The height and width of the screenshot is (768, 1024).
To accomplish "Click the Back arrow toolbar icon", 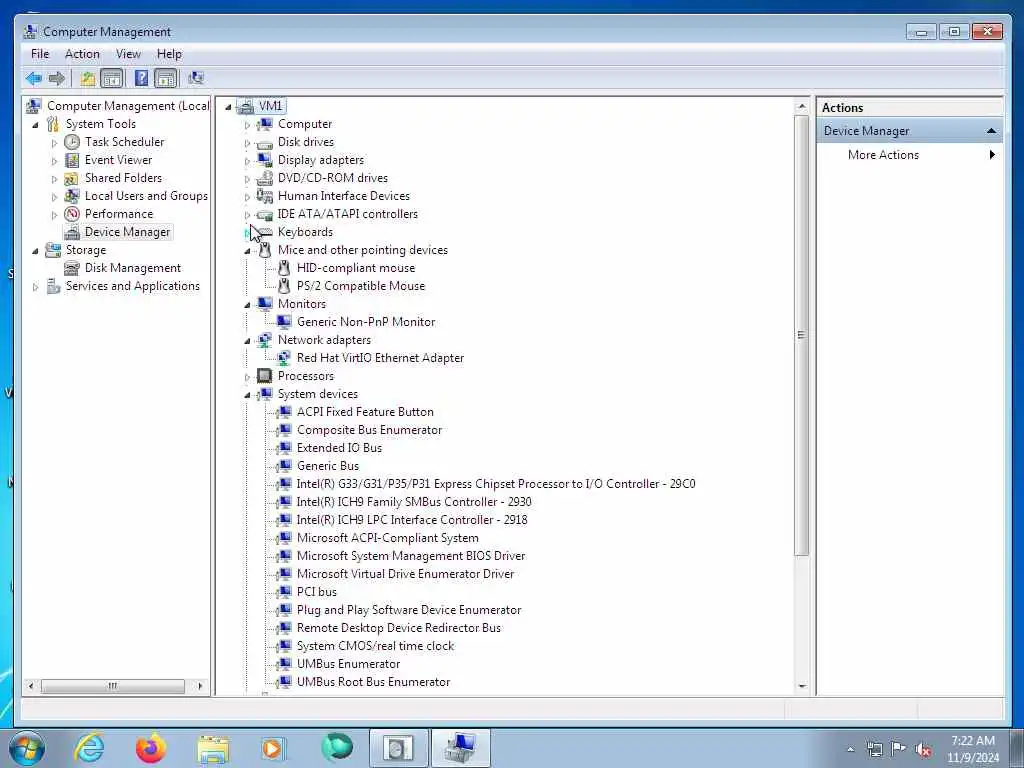I will tap(34, 79).
